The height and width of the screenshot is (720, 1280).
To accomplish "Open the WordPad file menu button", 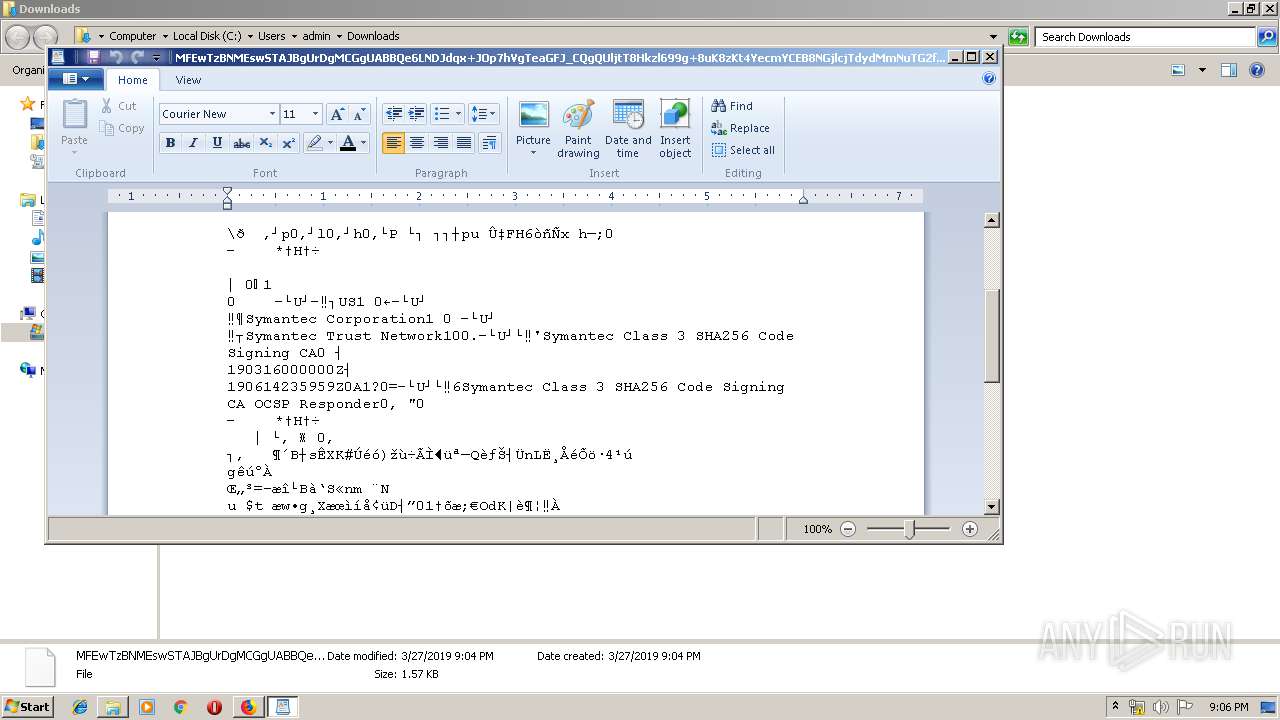I will pos(76,79).
